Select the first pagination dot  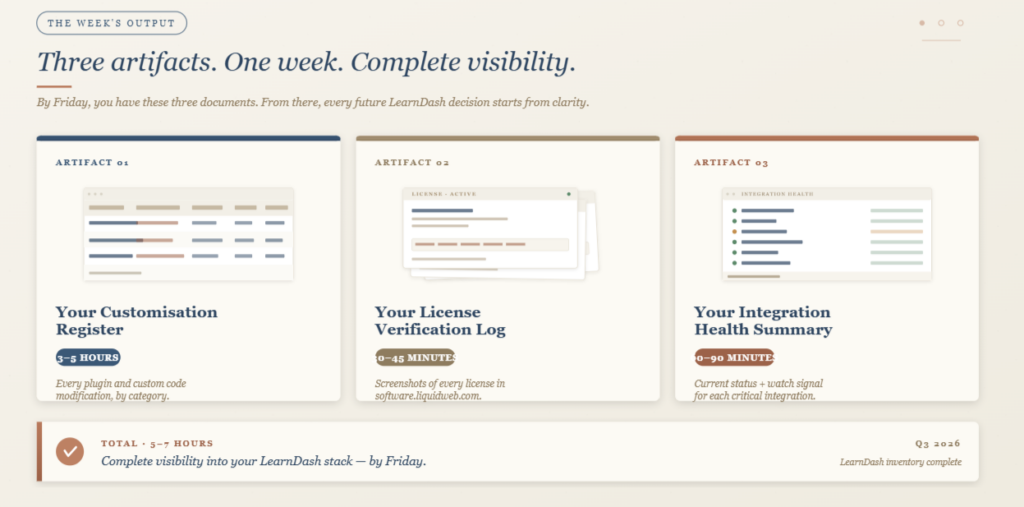point(922,23)
